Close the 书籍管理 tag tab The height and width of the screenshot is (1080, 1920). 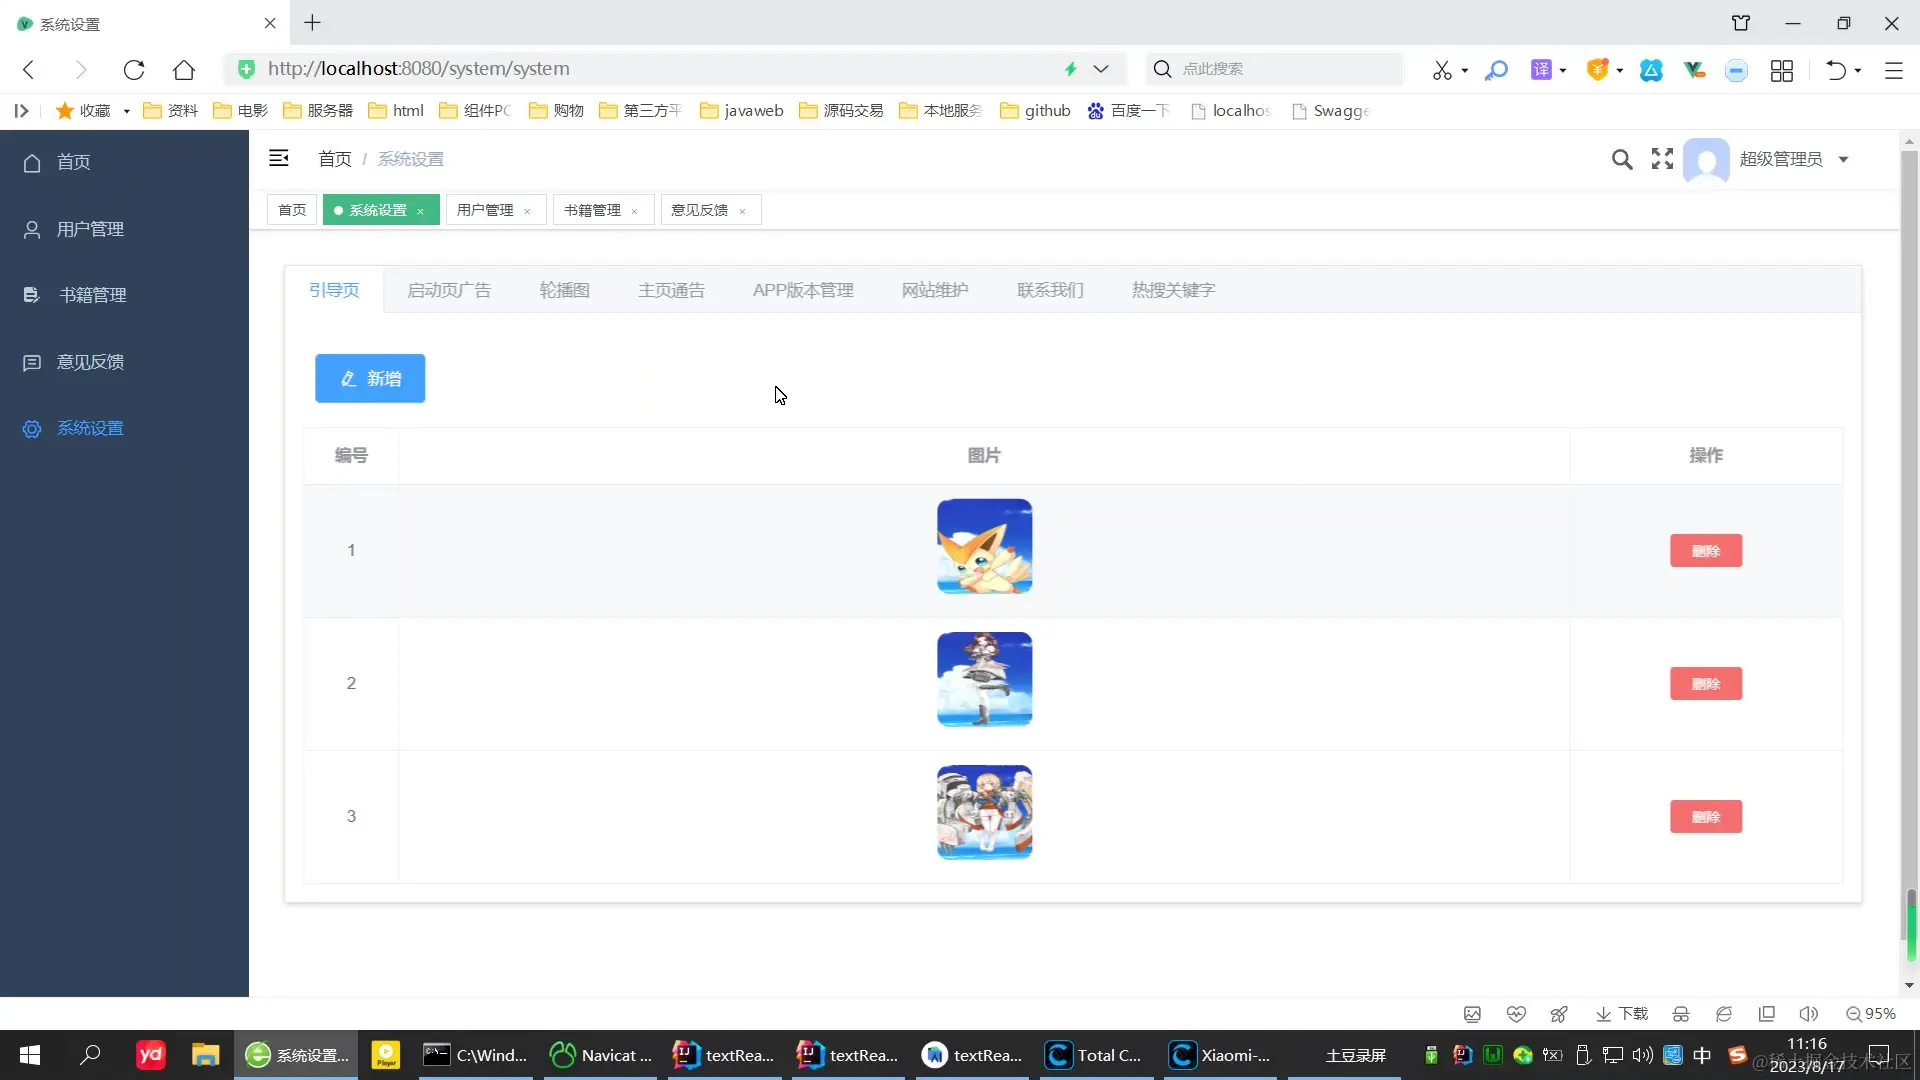[635, 211]
